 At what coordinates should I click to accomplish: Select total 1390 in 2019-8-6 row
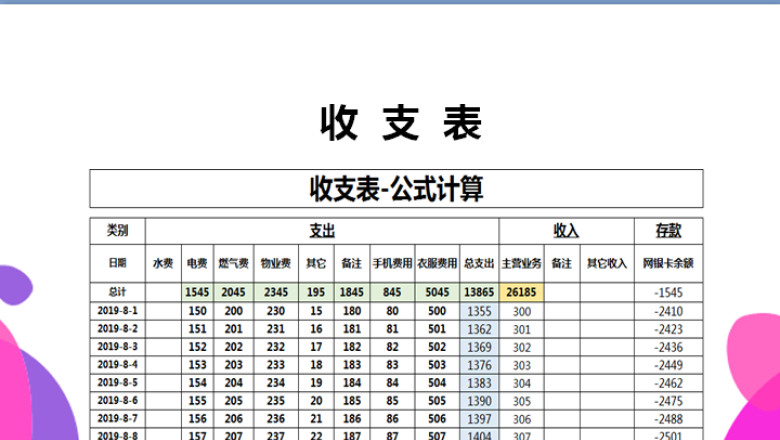[x=479, y=401]
